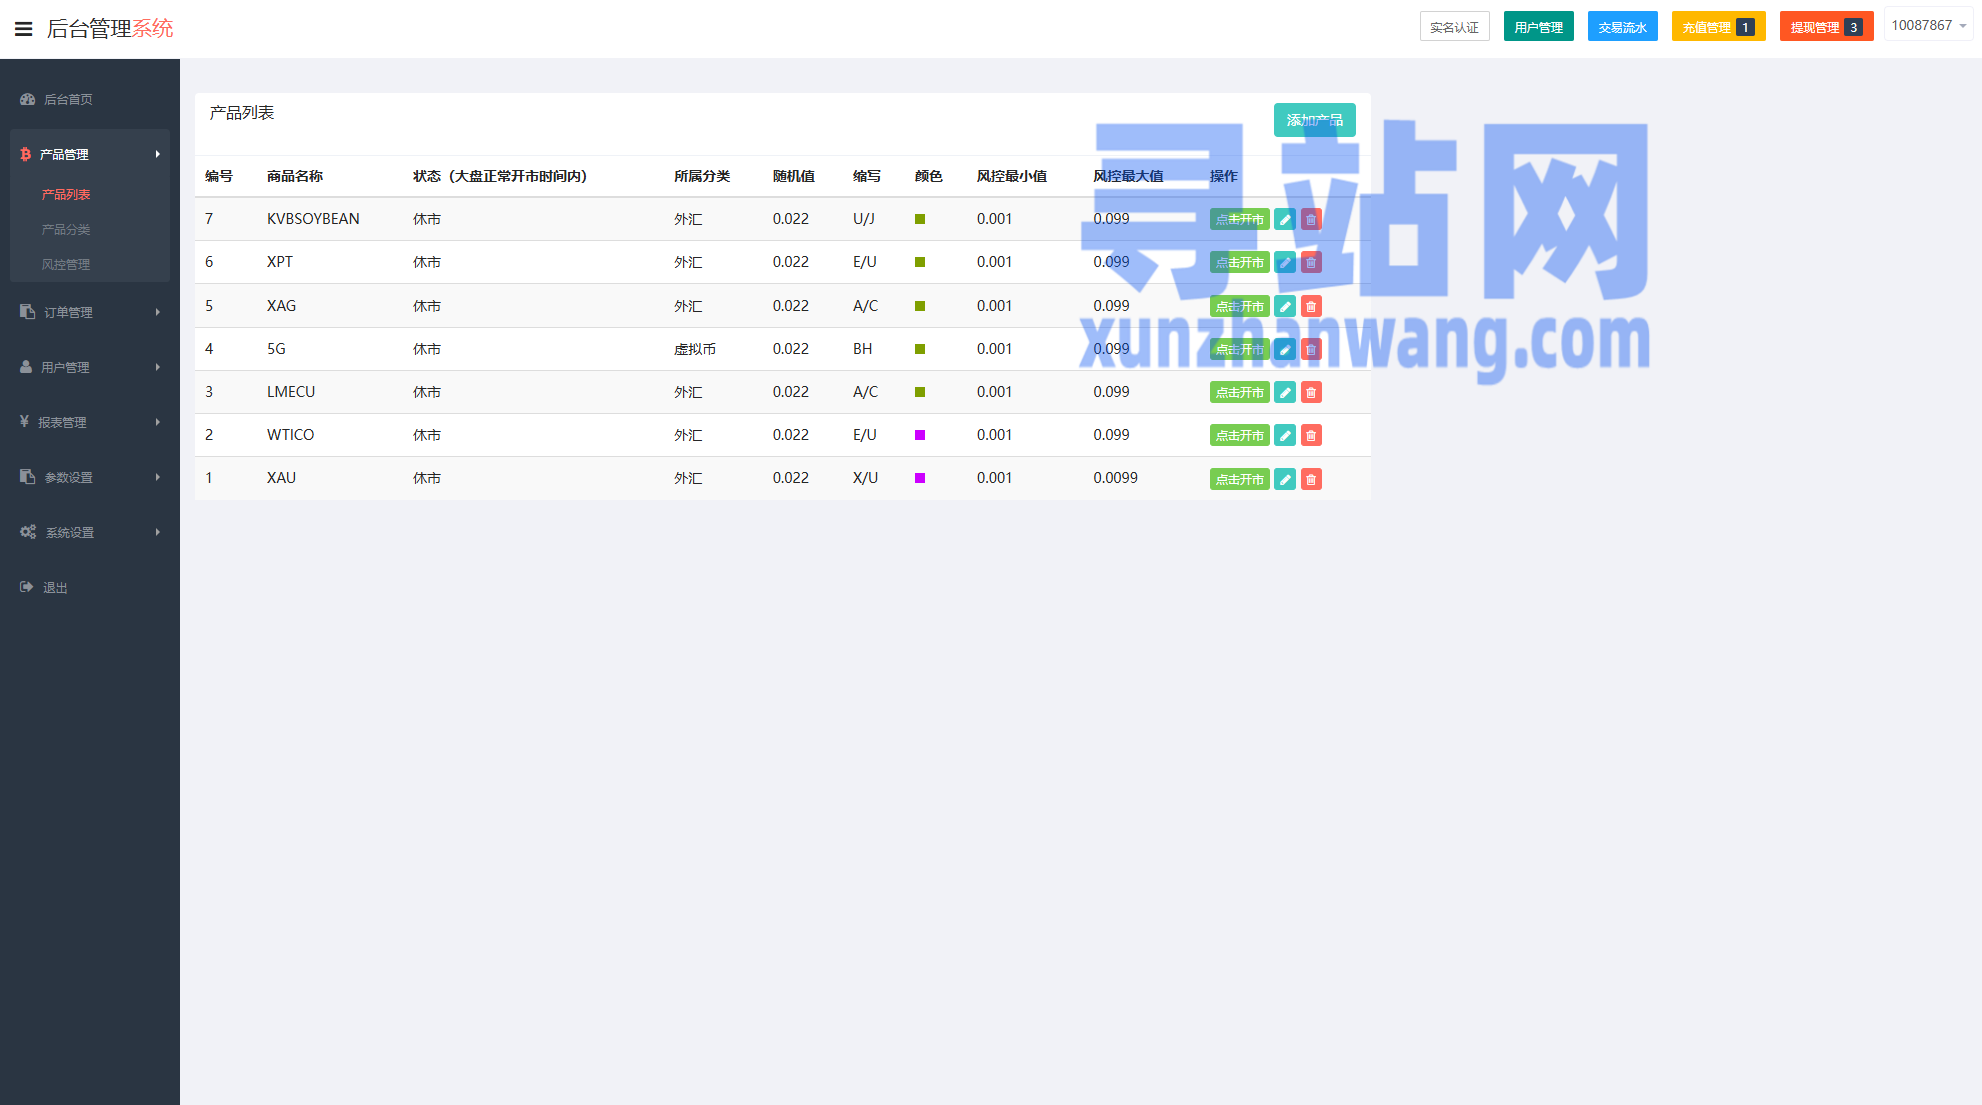
Task: Open the 10087867 account dropdown
Action: [x=1928, y=25]
